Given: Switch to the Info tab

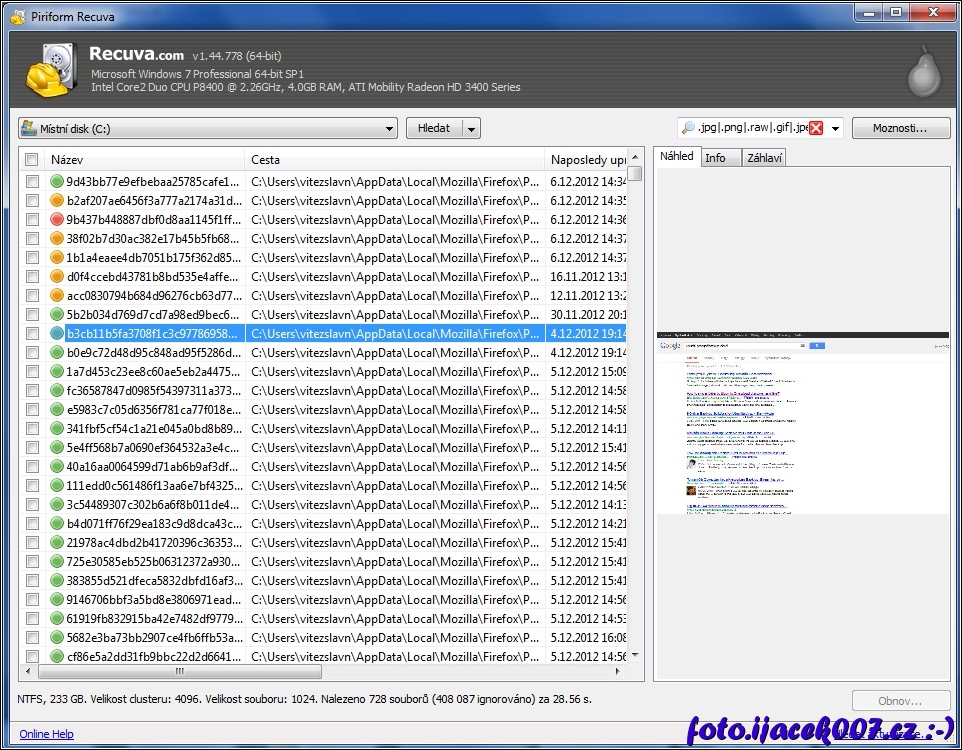Looking at the screenshot, I should point(716,158).
